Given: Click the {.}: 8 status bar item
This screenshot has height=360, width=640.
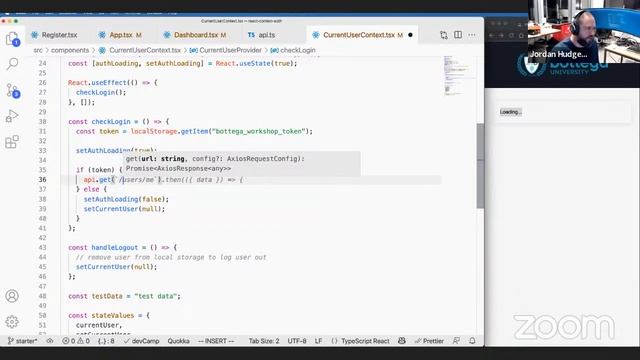Looking at the screenshot, I should (x=106, y=341).
